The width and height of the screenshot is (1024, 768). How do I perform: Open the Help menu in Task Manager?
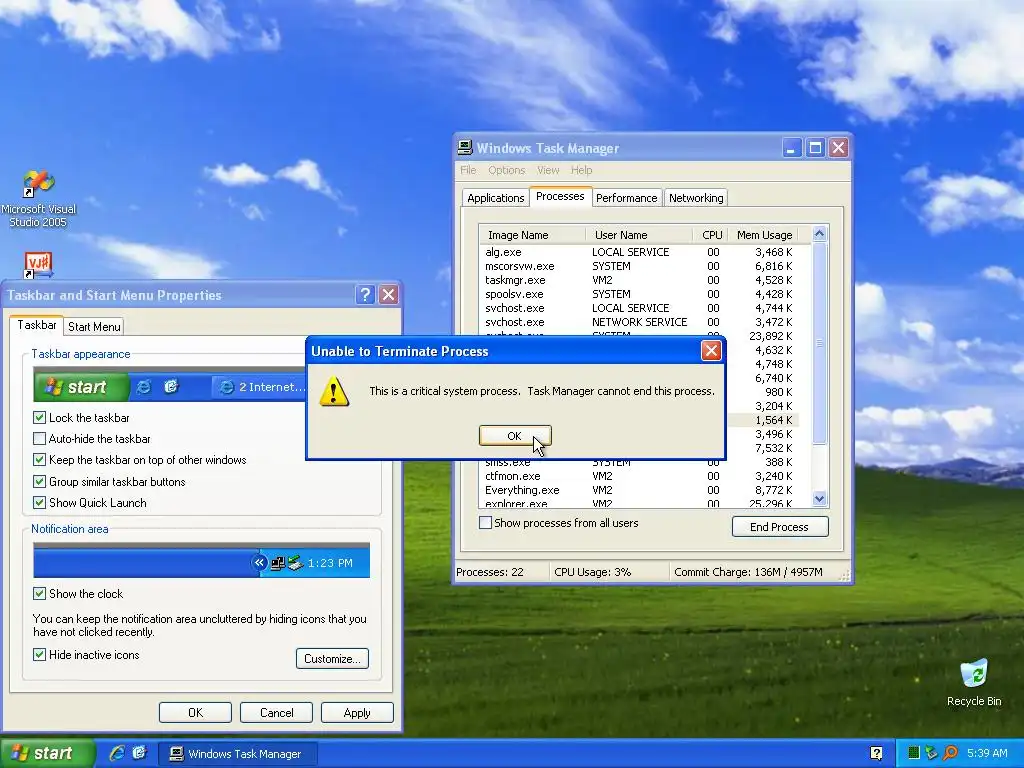(x=581, y=170)
